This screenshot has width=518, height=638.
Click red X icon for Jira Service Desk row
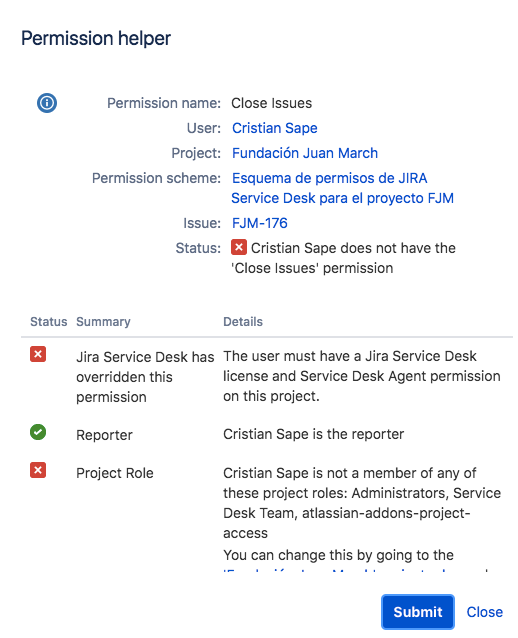click(38, 354)
